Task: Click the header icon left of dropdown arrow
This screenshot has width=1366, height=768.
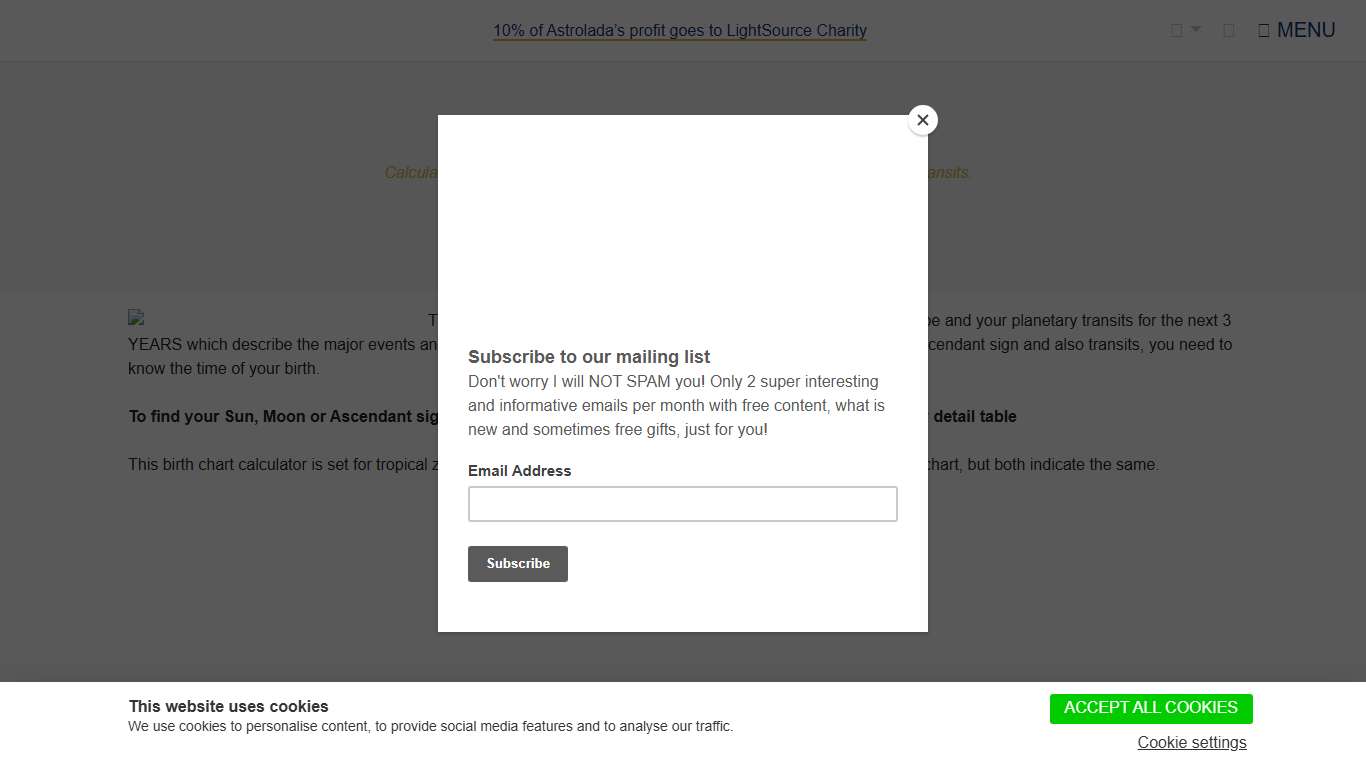Action: (x=1176, y=31)
